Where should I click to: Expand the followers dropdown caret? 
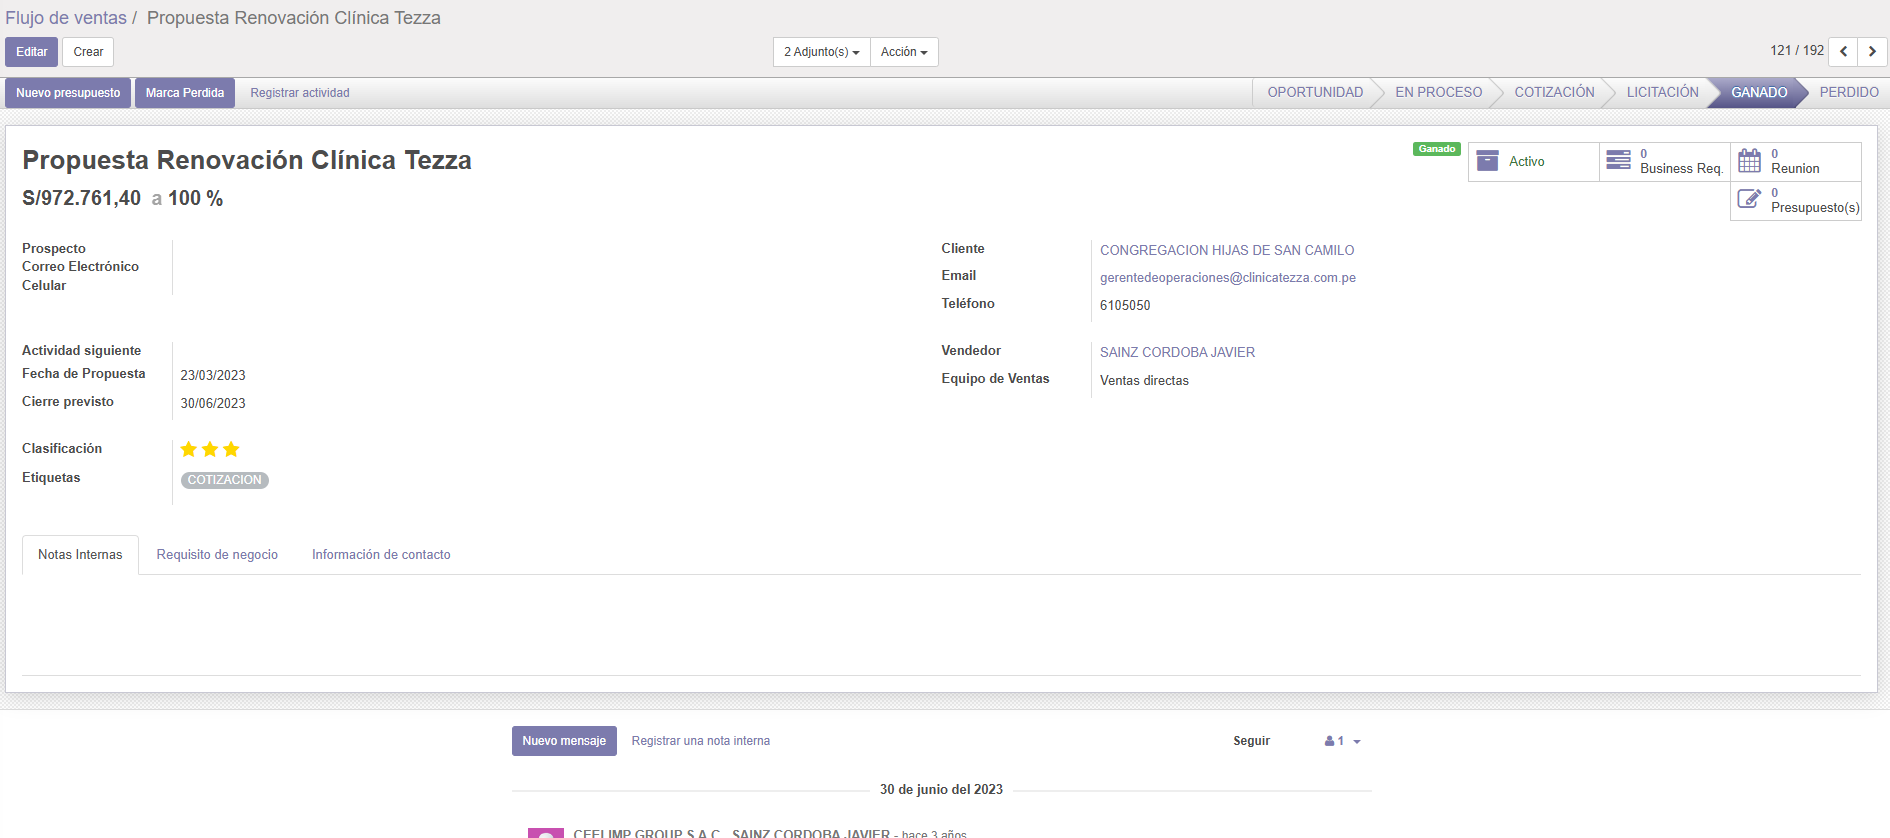(1357, 742)
